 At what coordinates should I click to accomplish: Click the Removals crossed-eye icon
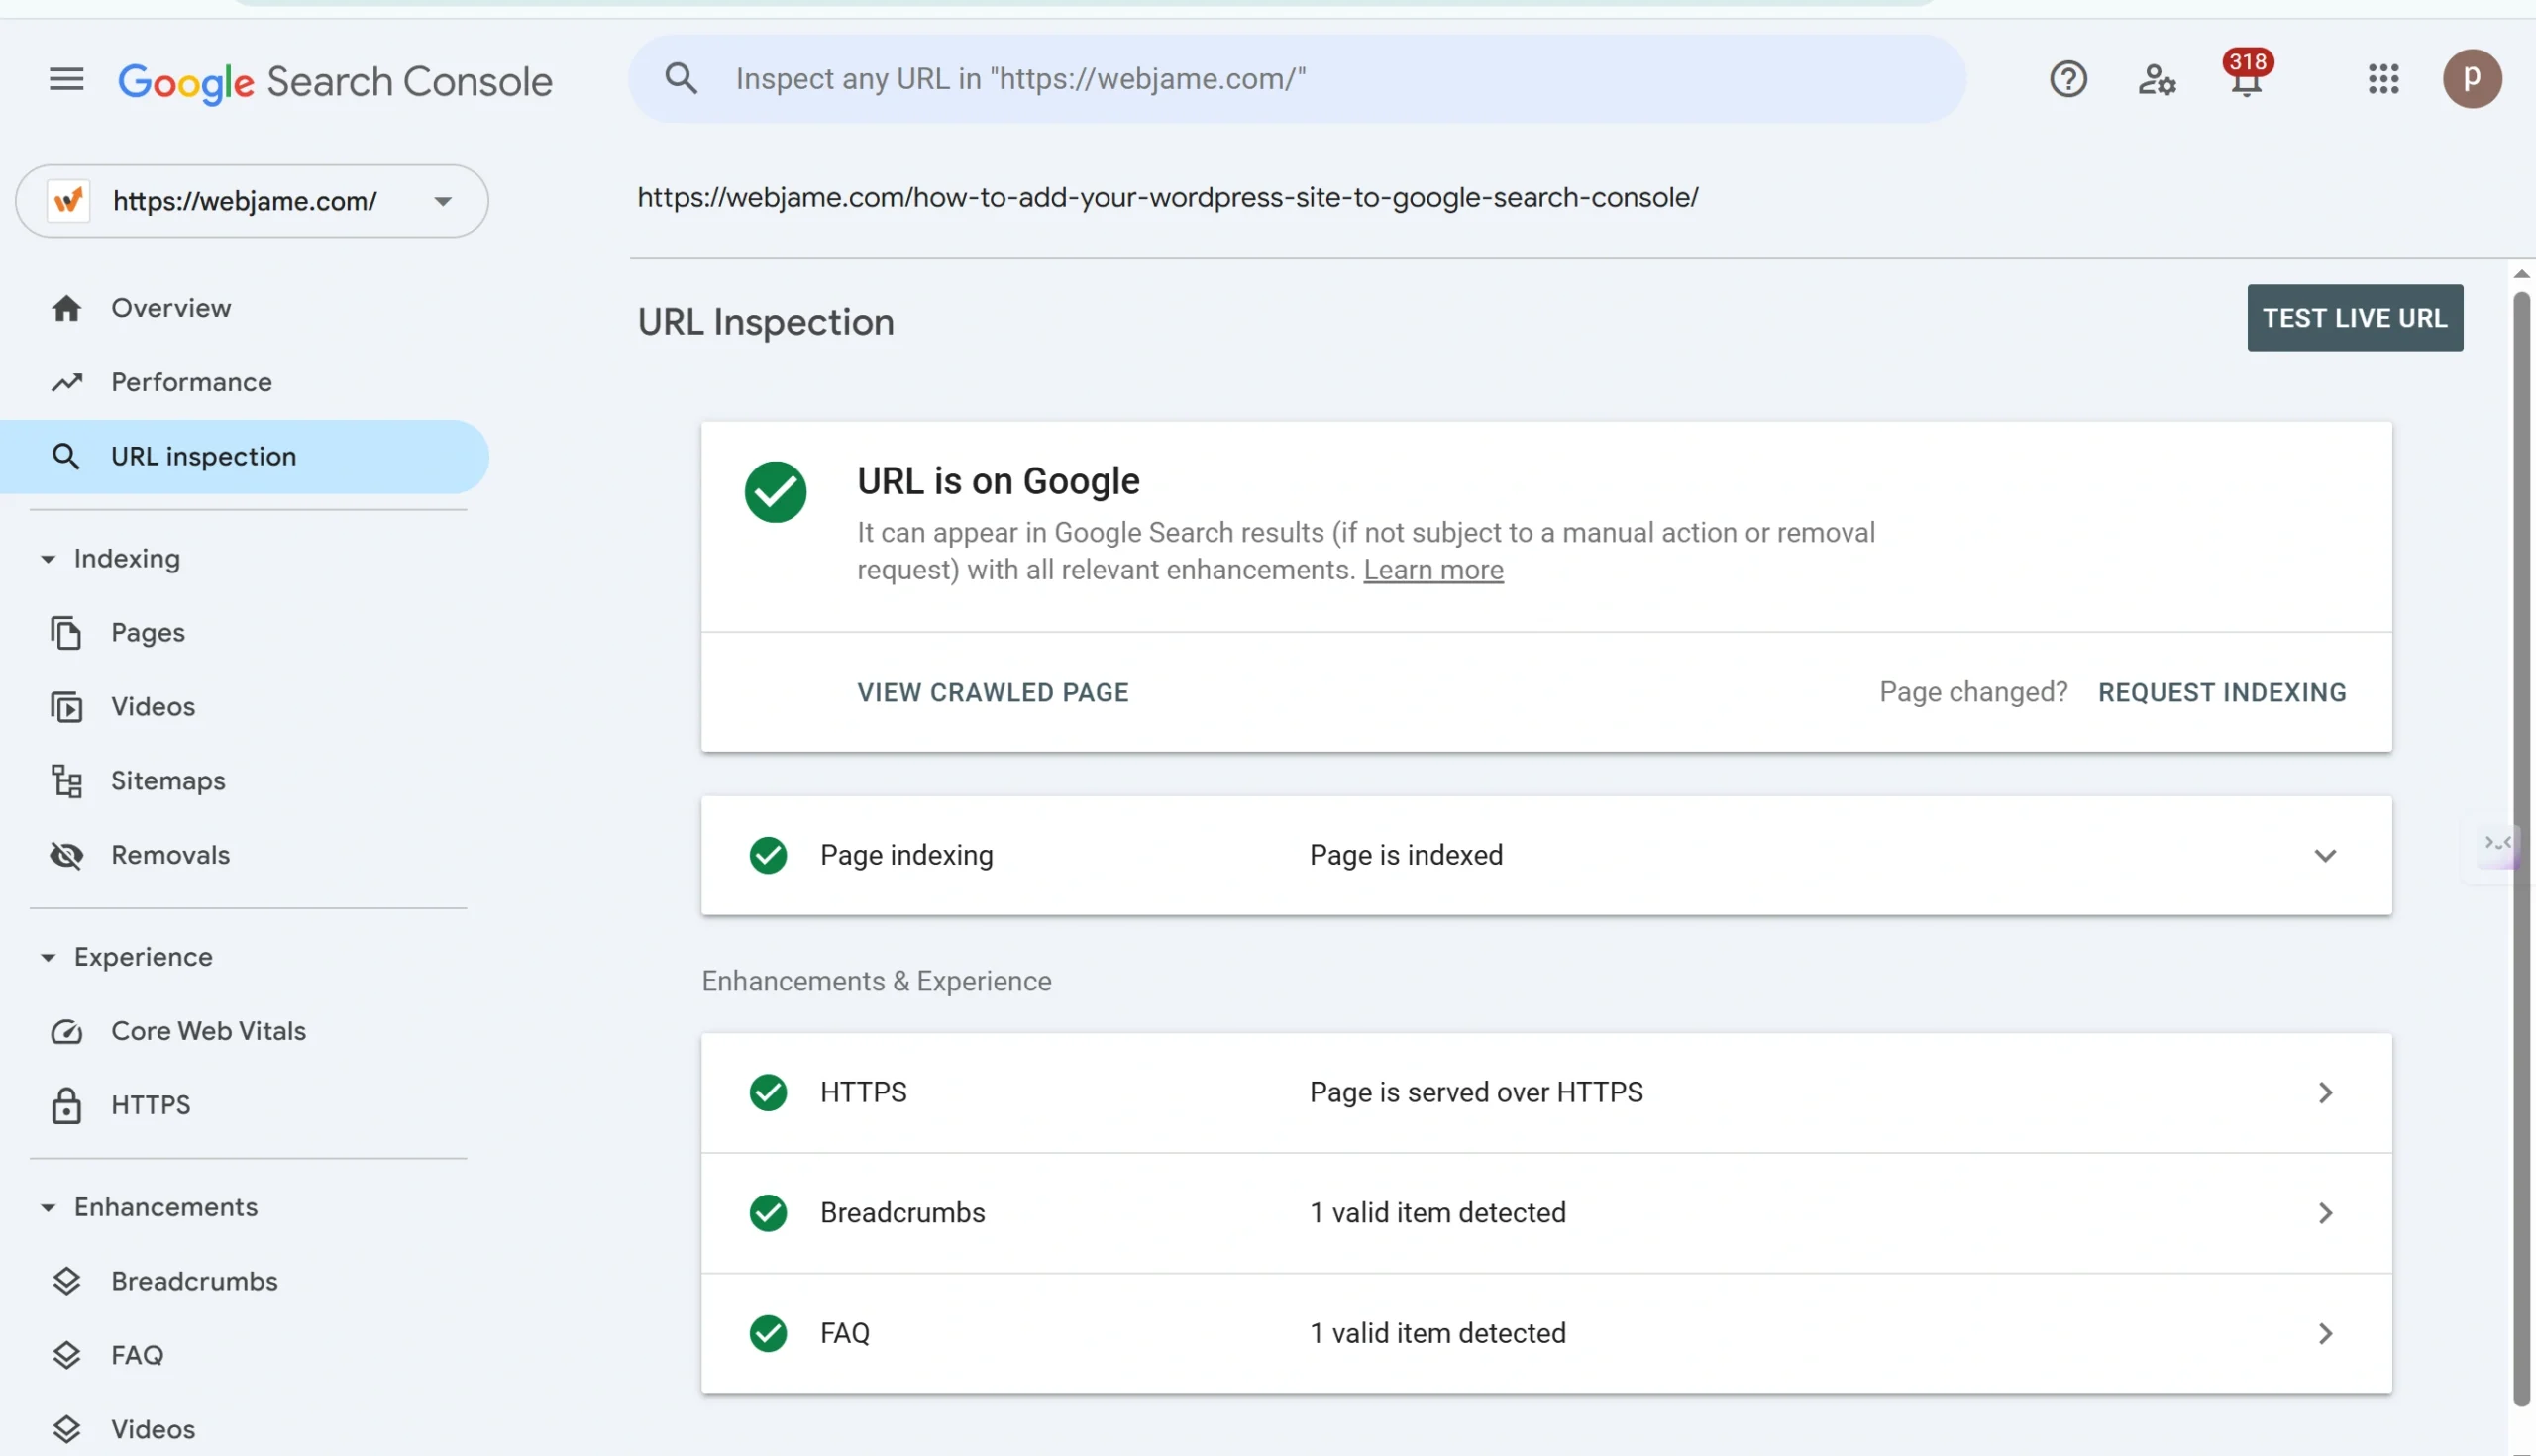66,855
